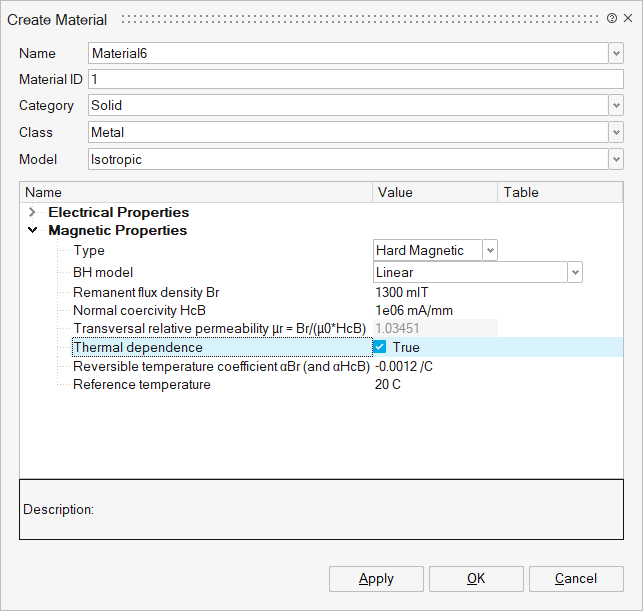Open the Category dropdown

(615, 106)
